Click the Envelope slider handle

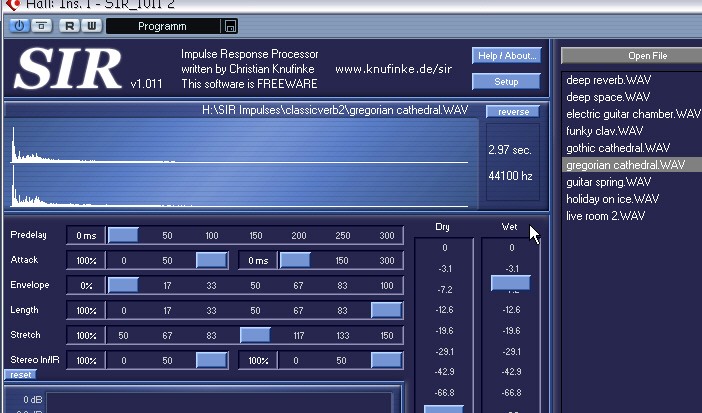pos(123,285)
